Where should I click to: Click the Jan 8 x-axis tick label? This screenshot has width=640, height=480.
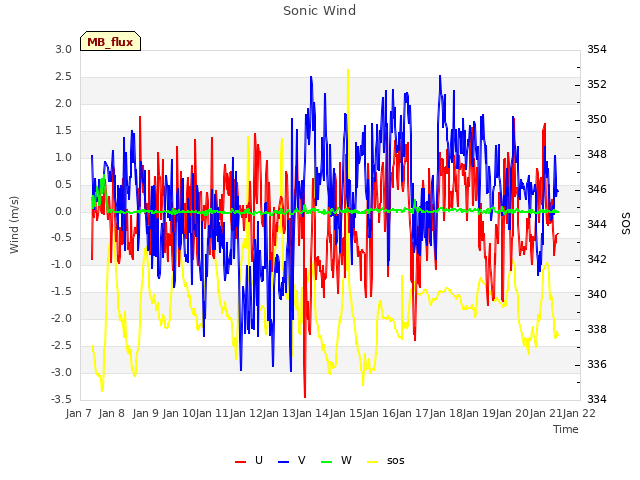[x=111, y=413]
